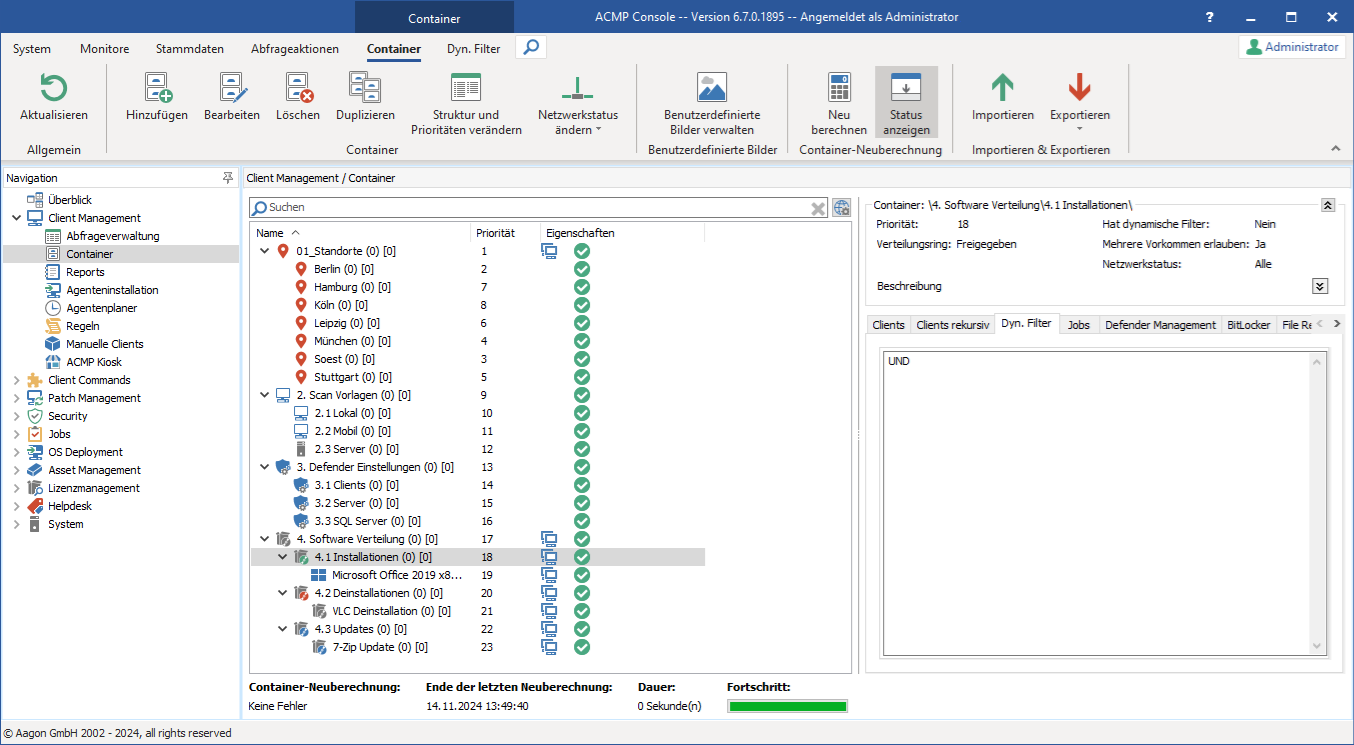Screen dimensions: 1354x745
Task: Open Benutzerdefinierte Bilder verwalten
Action: click(x=712, y=89)
